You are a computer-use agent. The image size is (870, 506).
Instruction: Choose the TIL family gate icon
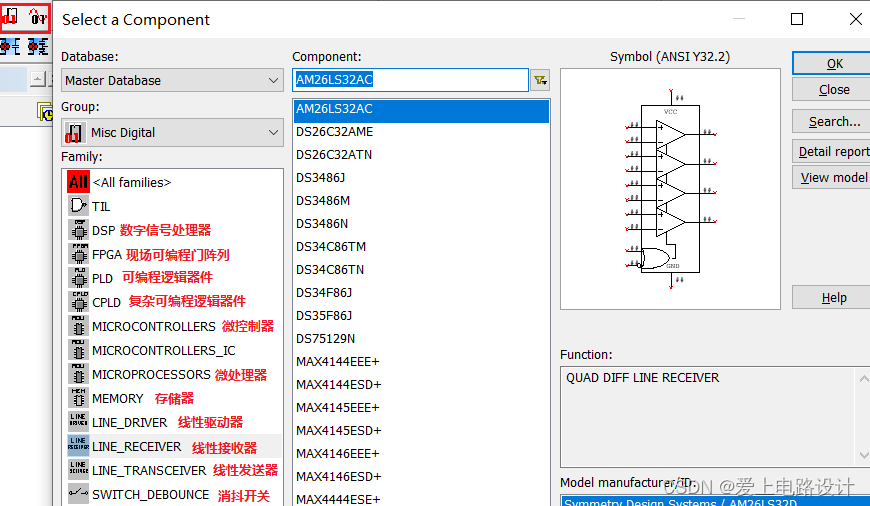[78, 206]
